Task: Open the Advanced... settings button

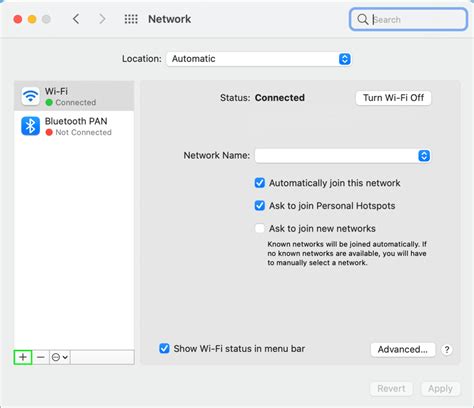Action: (x=403, y=350)
